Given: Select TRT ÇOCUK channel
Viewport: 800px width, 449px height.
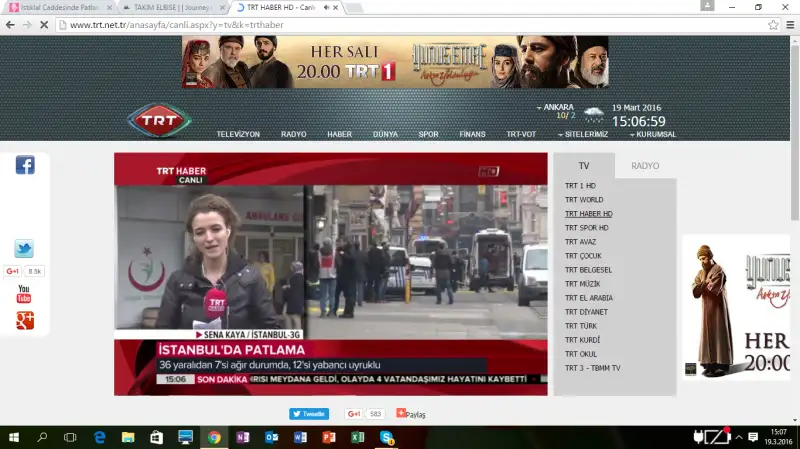Looking at the screenshot, I should 583,256.
